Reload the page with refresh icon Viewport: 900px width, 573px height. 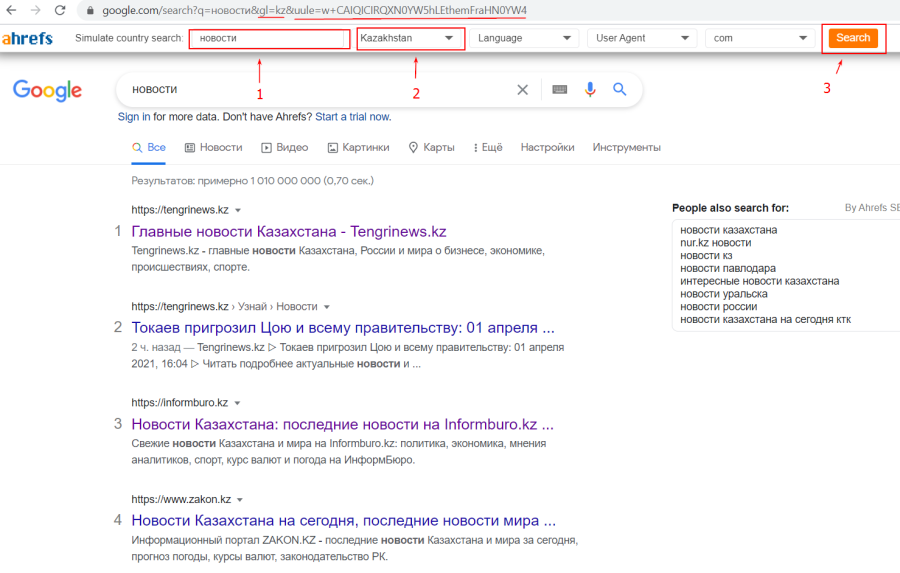pyautogui.click(x=60, y=10)
